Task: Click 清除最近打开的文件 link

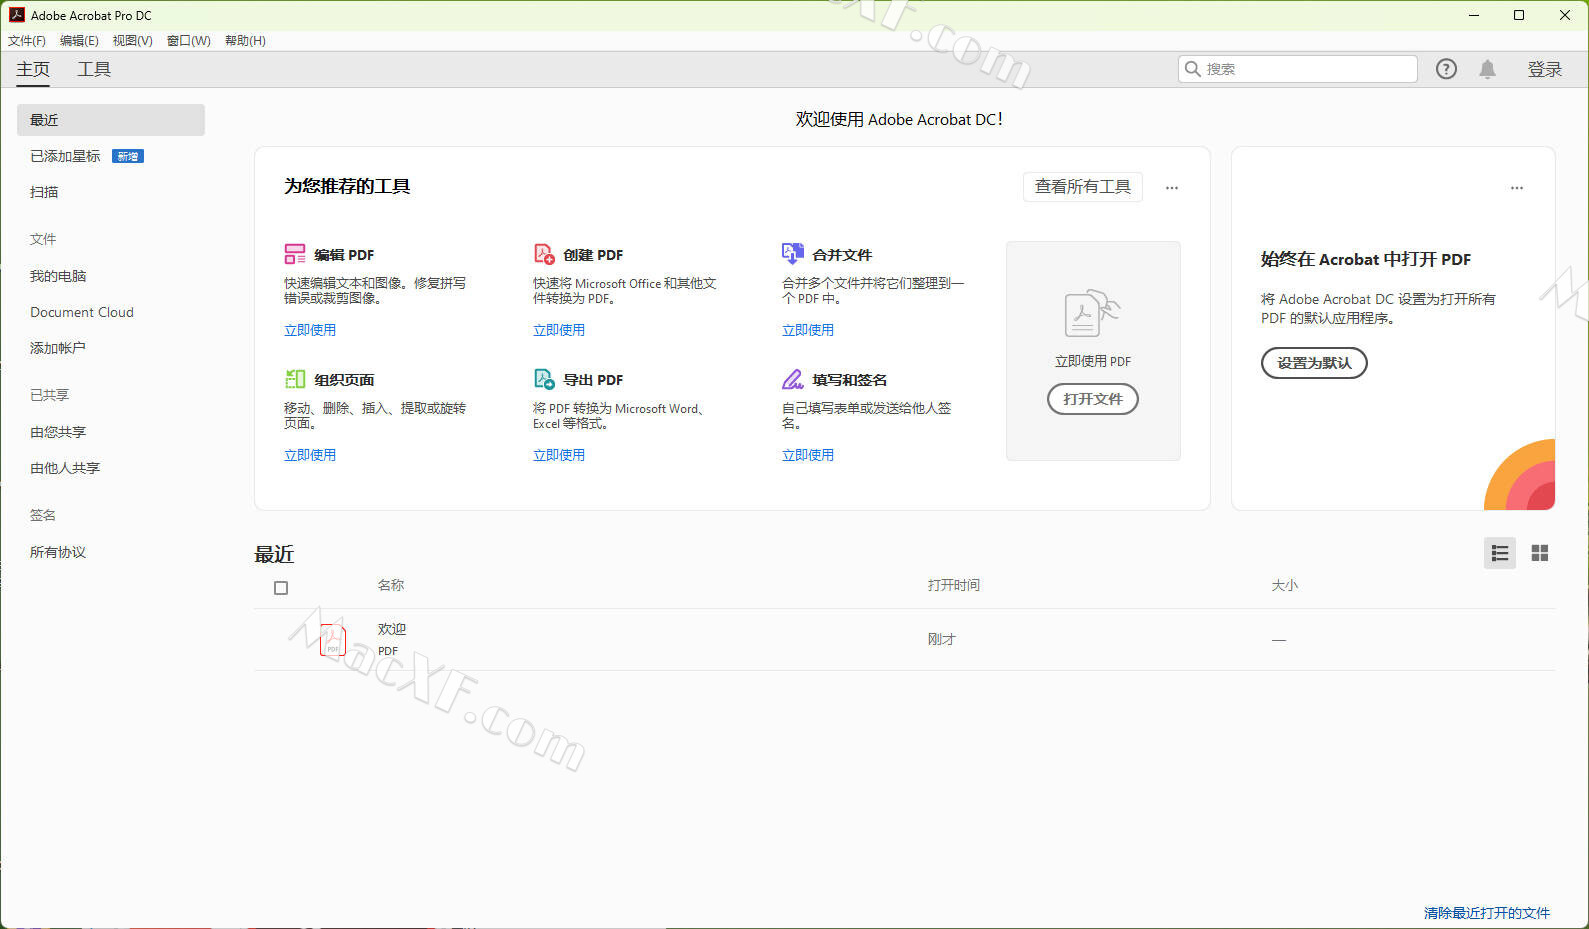Action: click(x=1487, y=913)
